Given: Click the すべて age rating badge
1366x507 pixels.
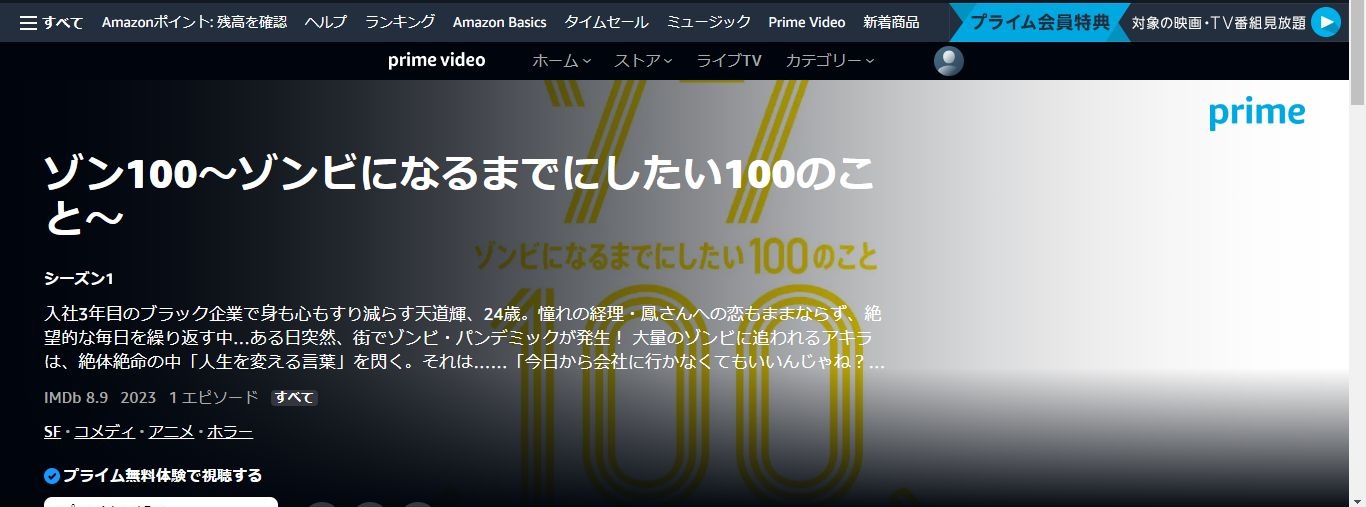Looking at the screenshot, I should tap(294, 398).
